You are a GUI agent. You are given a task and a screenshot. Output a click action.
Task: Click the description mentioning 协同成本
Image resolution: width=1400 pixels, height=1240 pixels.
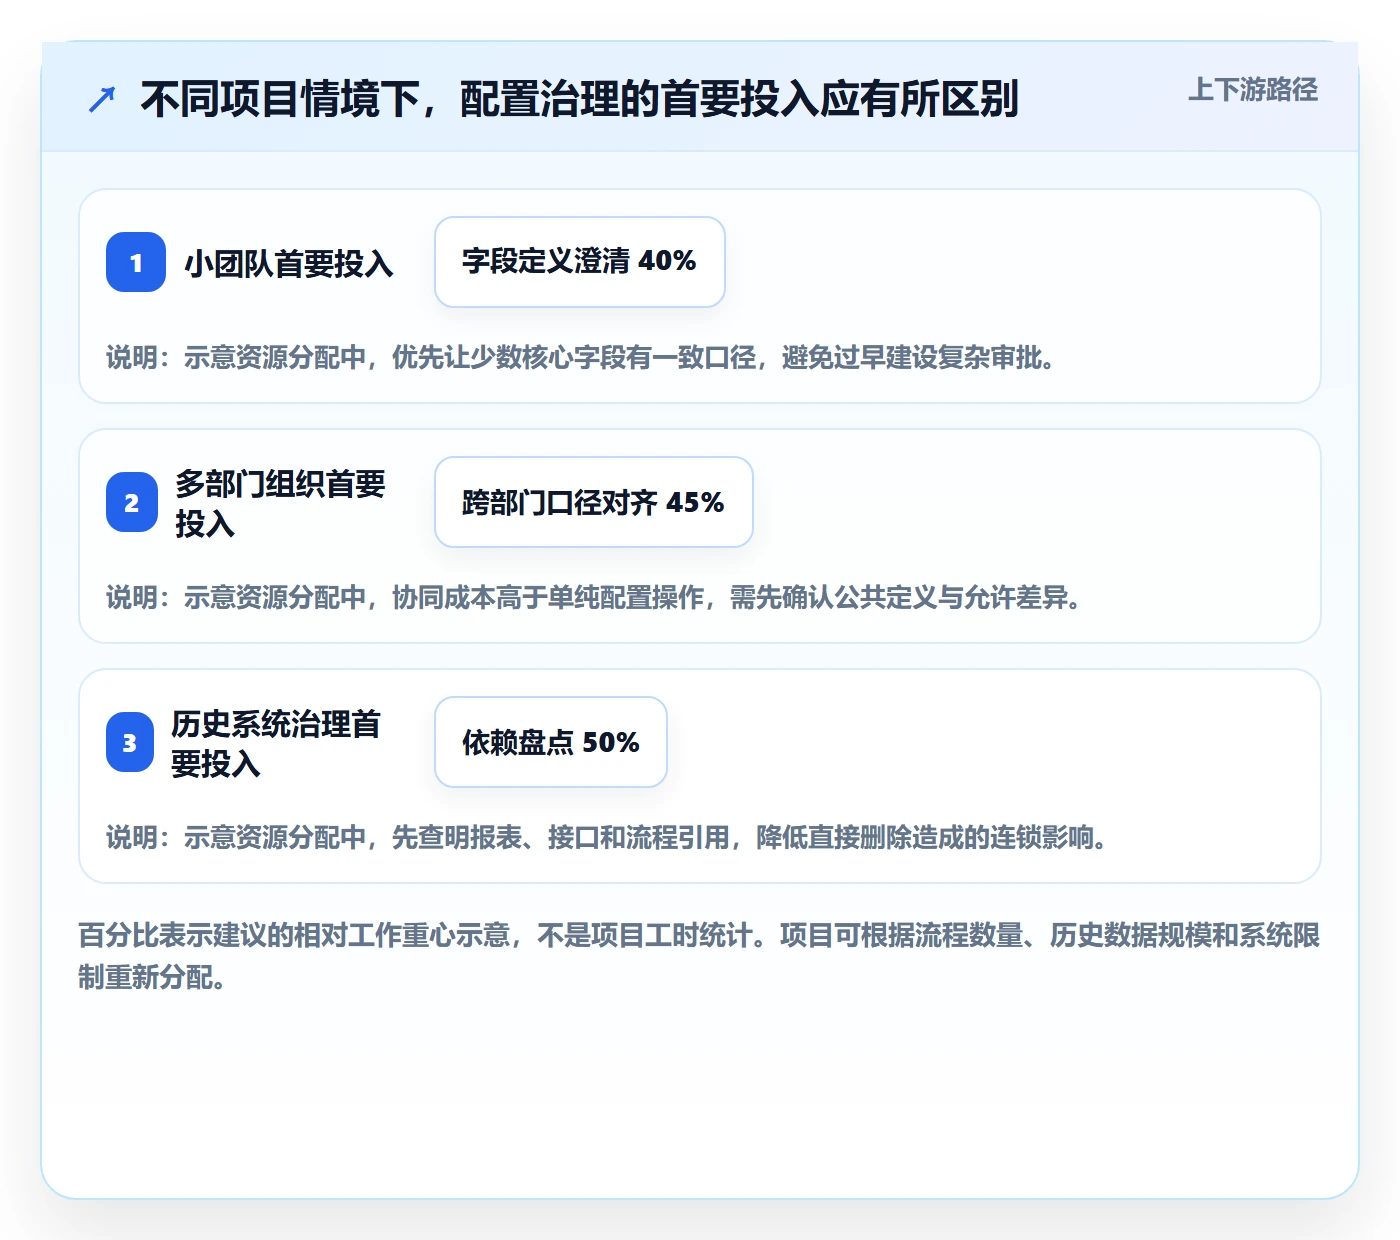click(x=594, y=597)
